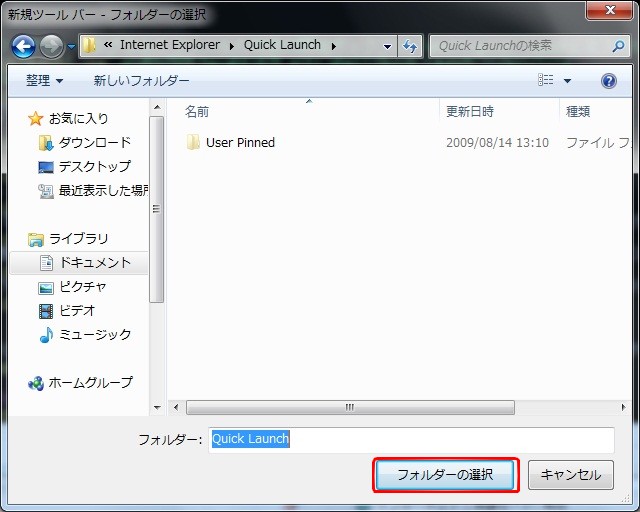Viewport: 640px width, 512px height.
Task: Click the refresh button beside address bar
Action: tap(410, 46)
